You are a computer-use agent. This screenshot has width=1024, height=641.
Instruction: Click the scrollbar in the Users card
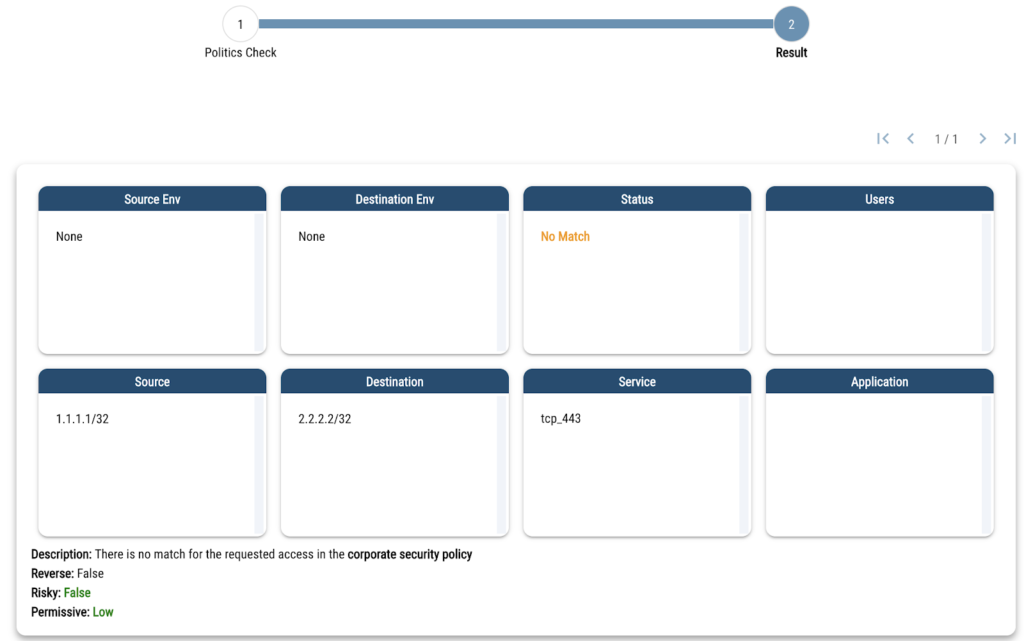point(987,280)
